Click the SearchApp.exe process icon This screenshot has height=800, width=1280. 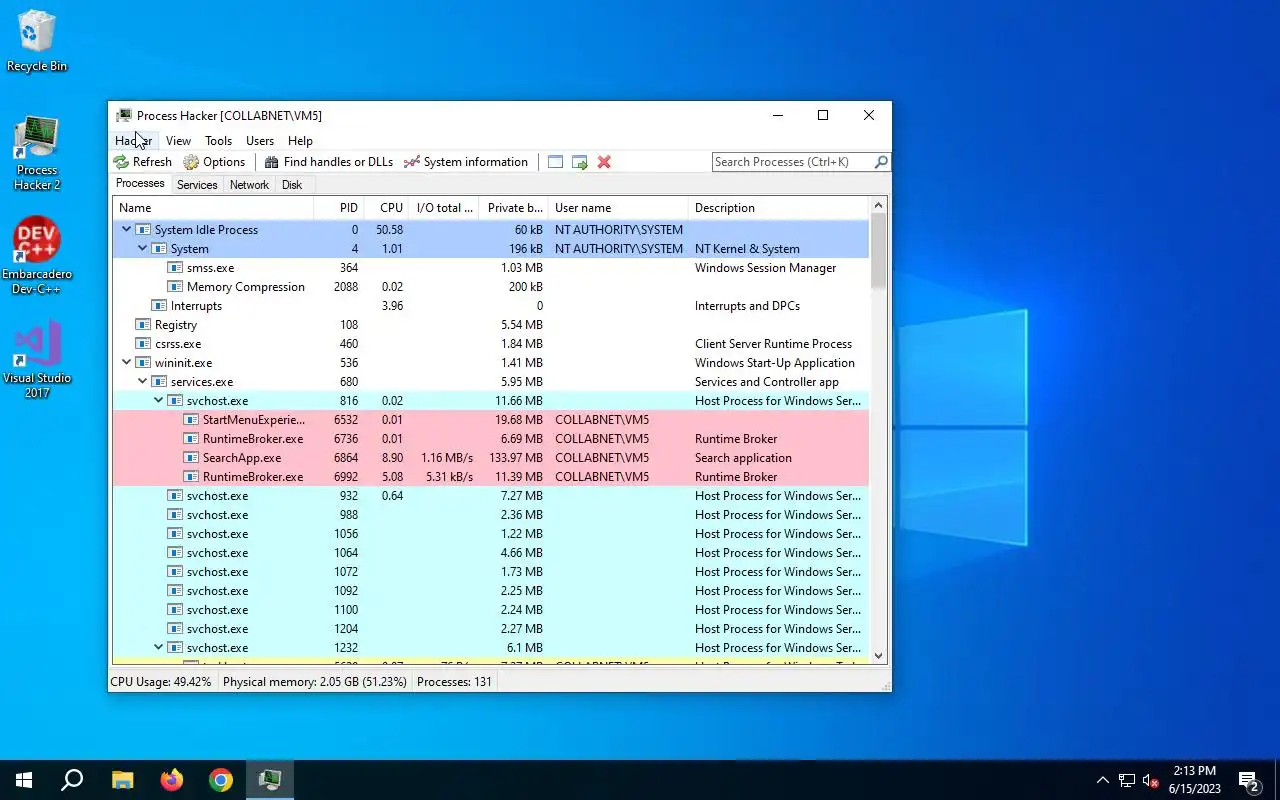click(191, 457)
